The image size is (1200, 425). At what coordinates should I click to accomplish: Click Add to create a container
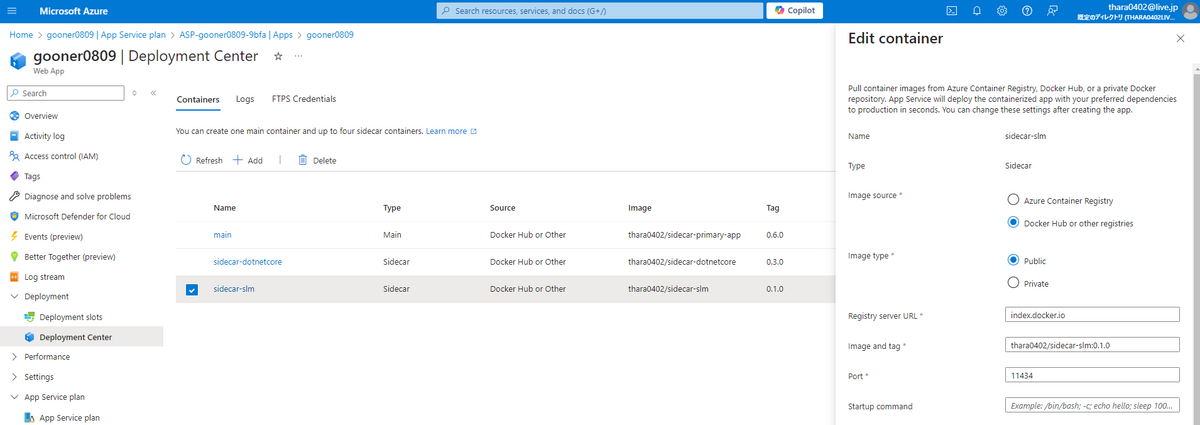click(x=247, y=160)
